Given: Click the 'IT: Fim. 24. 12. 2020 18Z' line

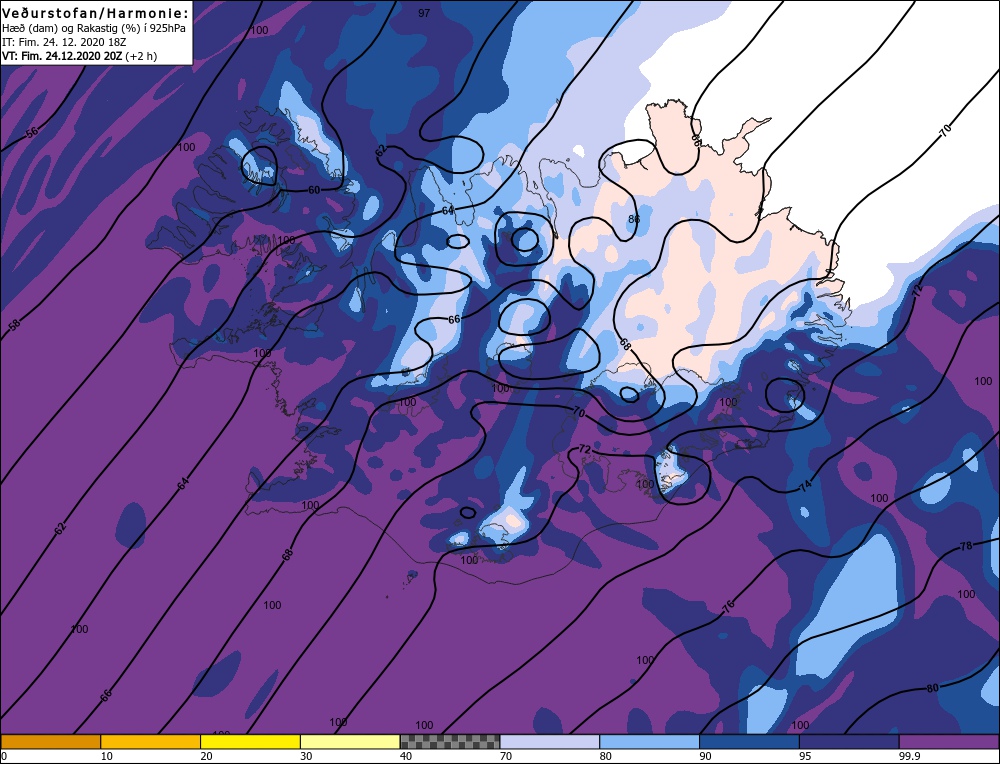Looking at the screenshot, I should (64, 42).
